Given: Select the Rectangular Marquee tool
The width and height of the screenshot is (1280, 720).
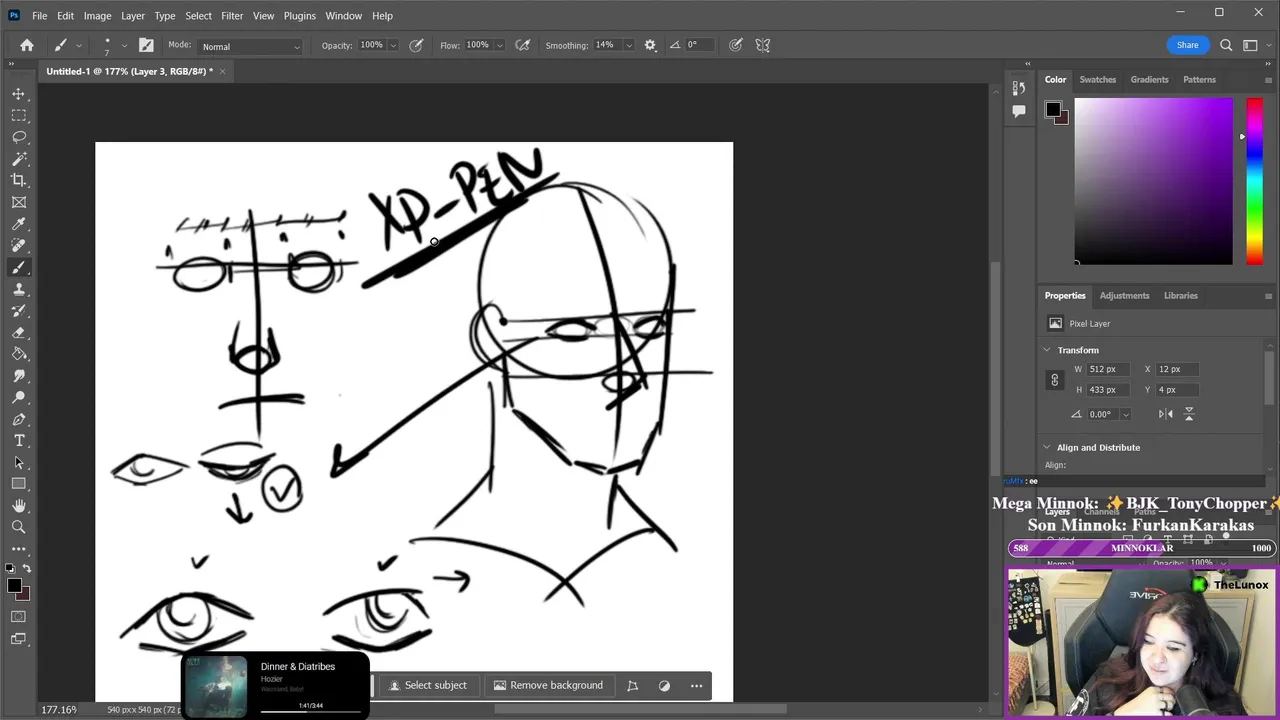Looking at the screenshot, I should click(x=19, y=115).
